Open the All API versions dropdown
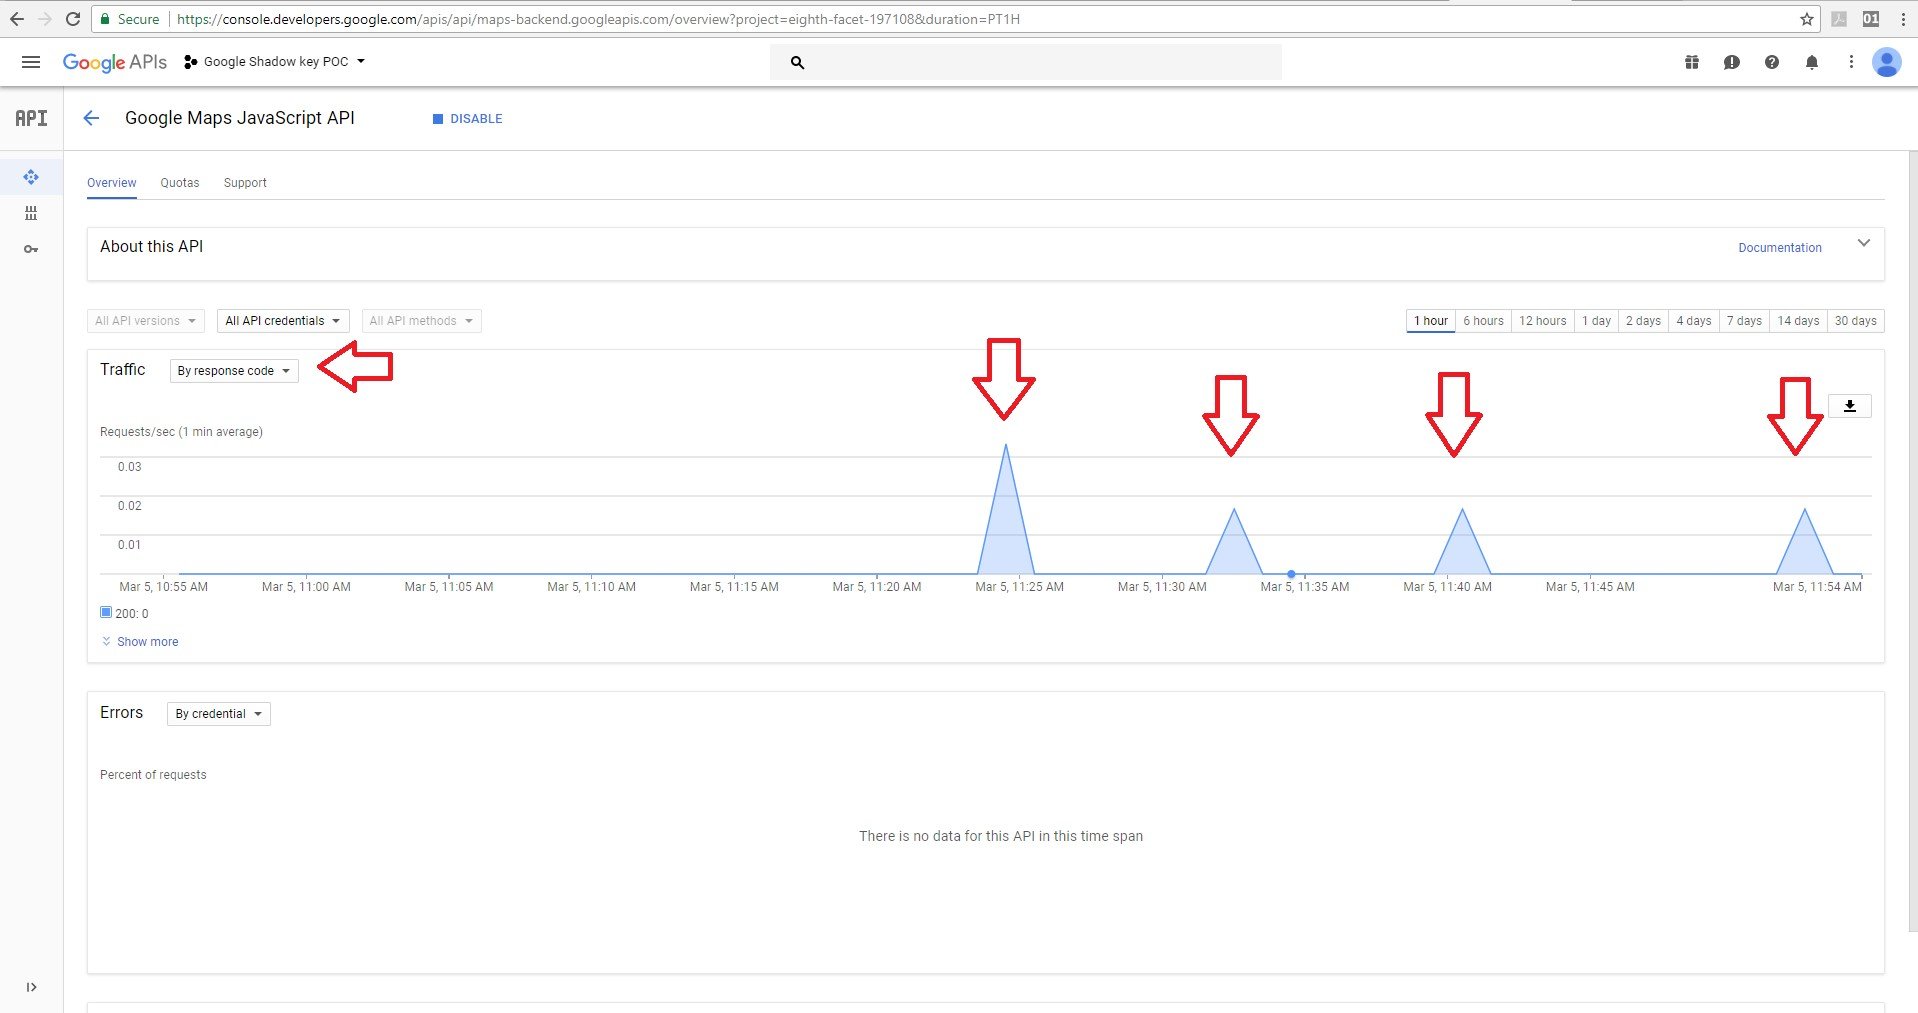Screen dimensions: 1918x1013 tap(146, 321)
